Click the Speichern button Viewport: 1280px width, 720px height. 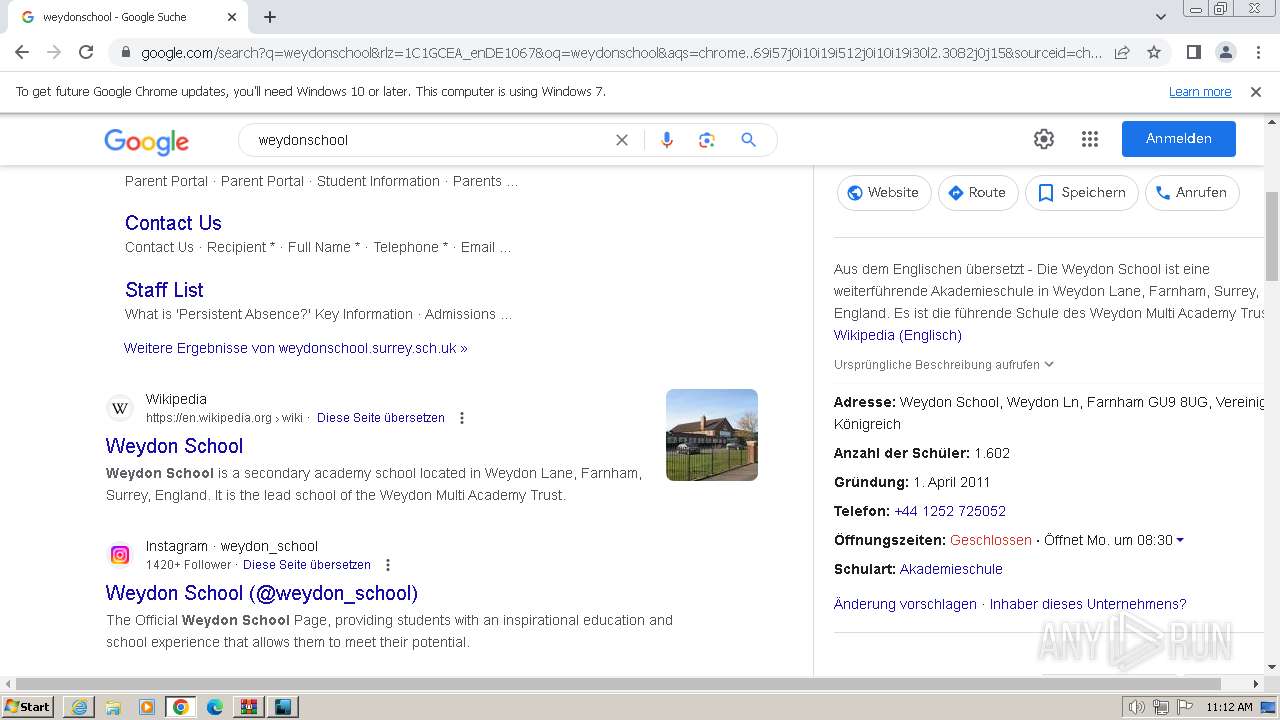click(x=1082, y=193)
